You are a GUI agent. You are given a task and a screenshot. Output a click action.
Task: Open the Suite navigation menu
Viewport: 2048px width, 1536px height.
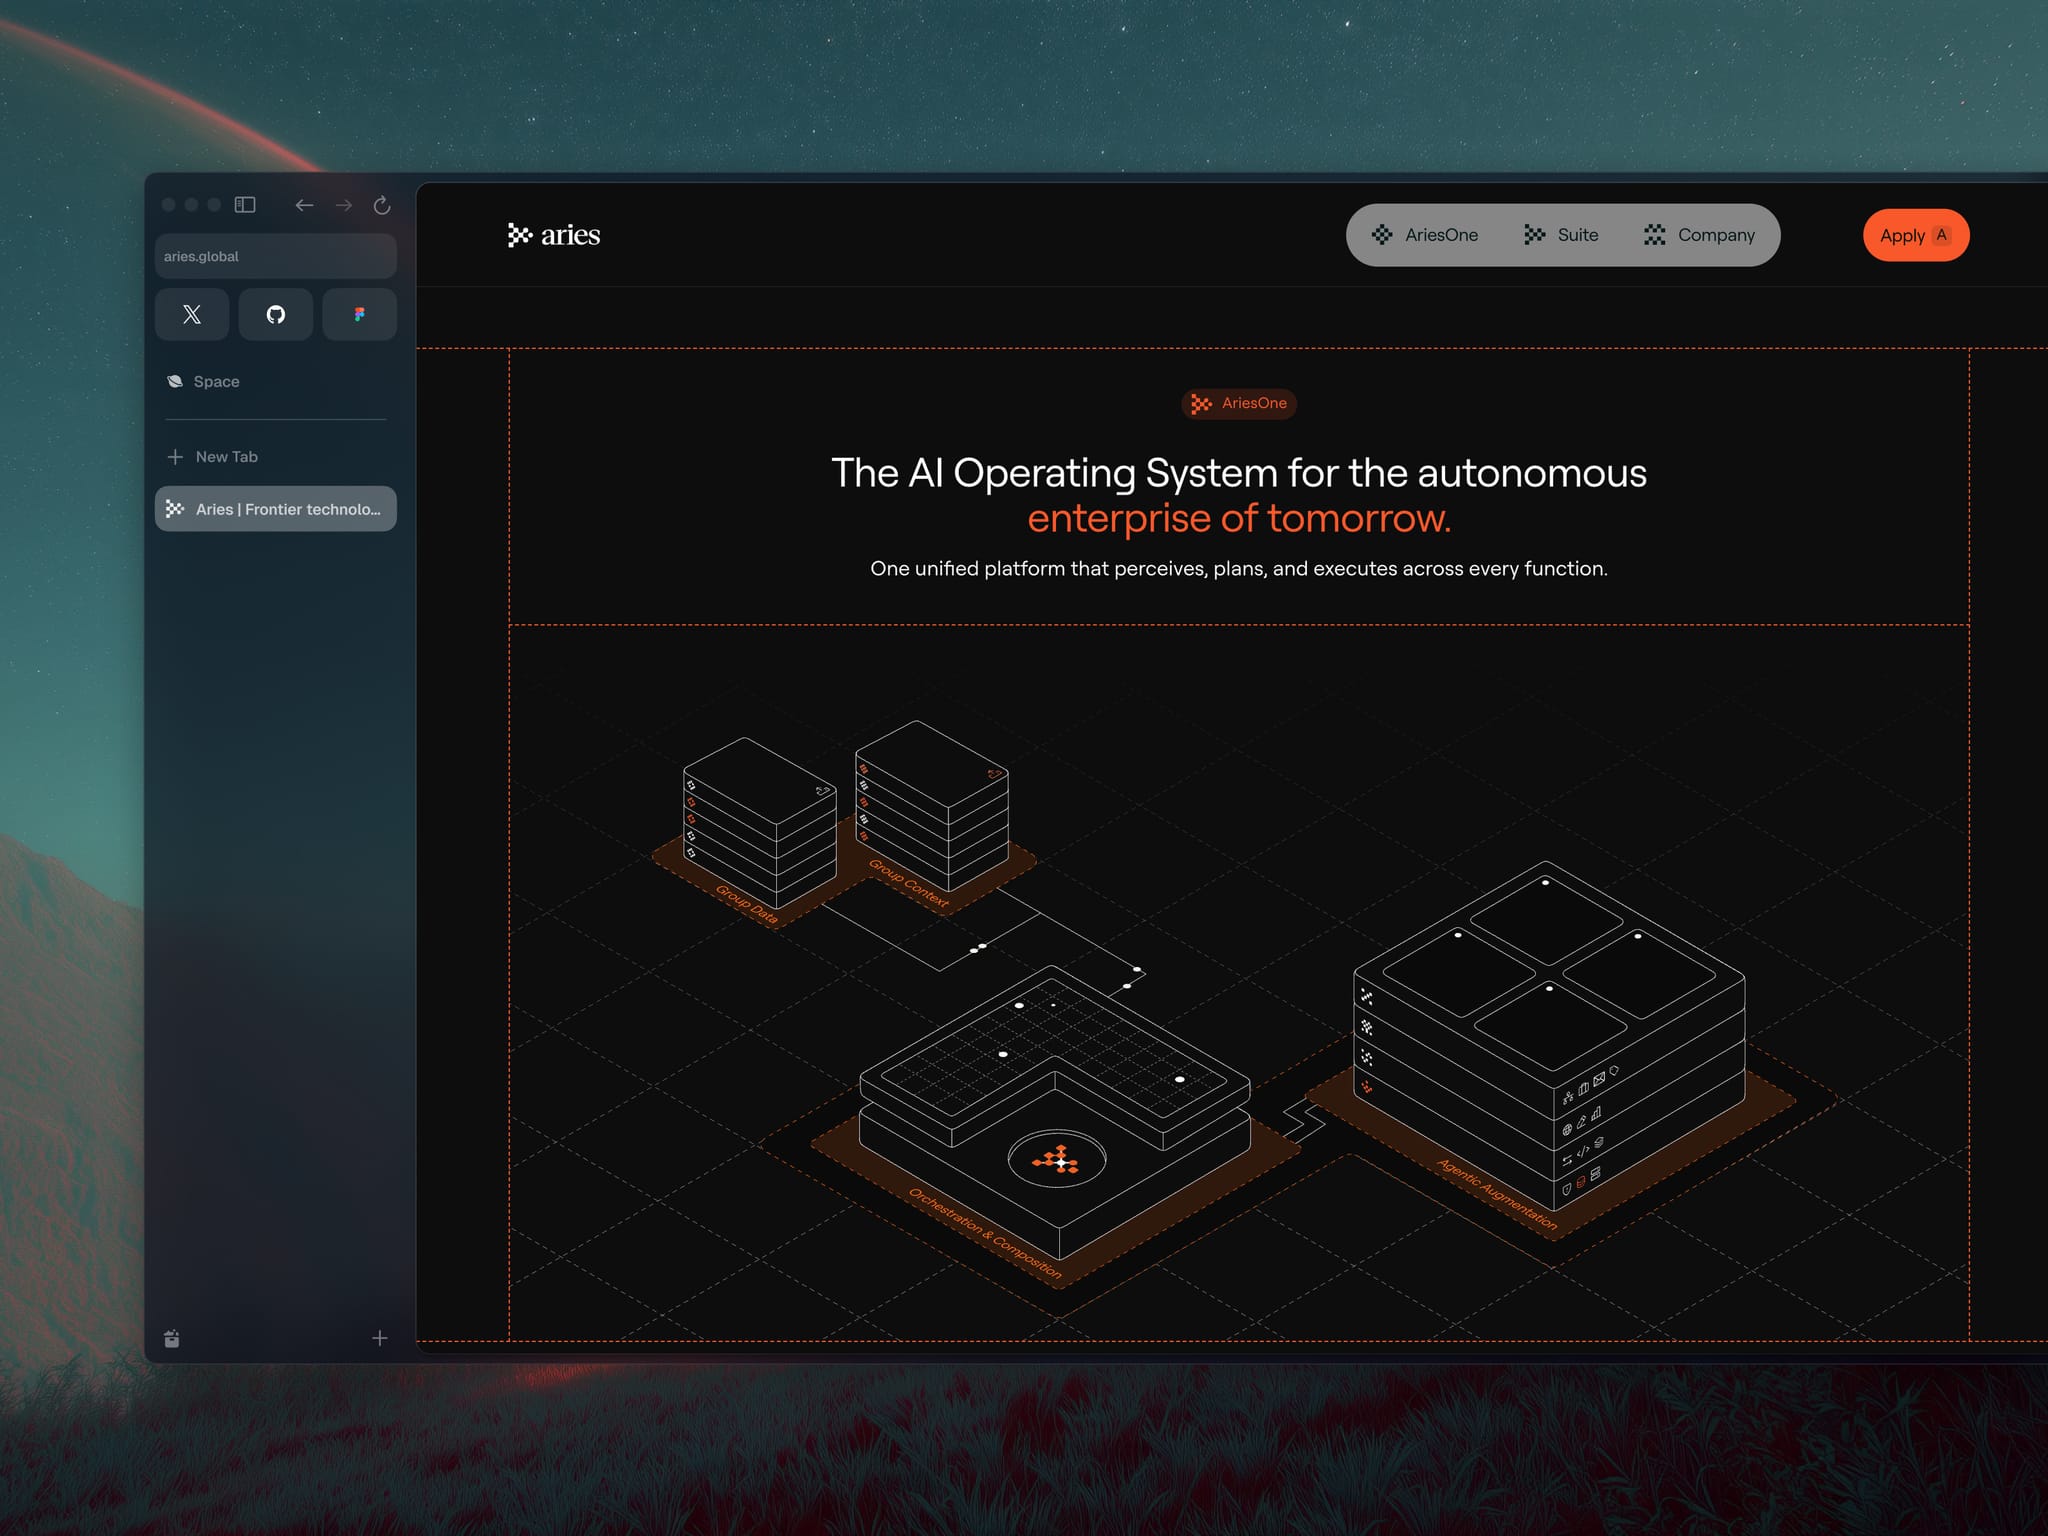(x=1561, y=235)
